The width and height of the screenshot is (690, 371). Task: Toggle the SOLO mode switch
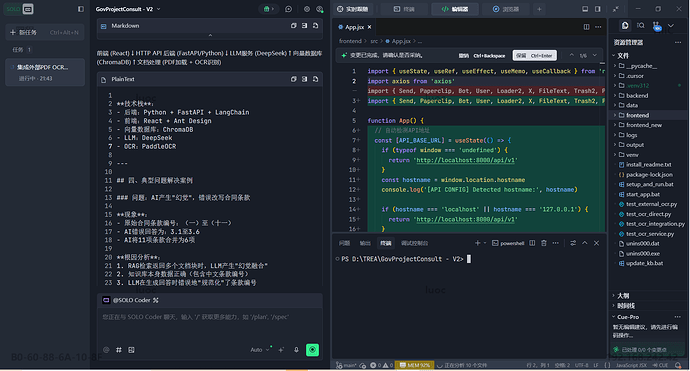point(19,9)
